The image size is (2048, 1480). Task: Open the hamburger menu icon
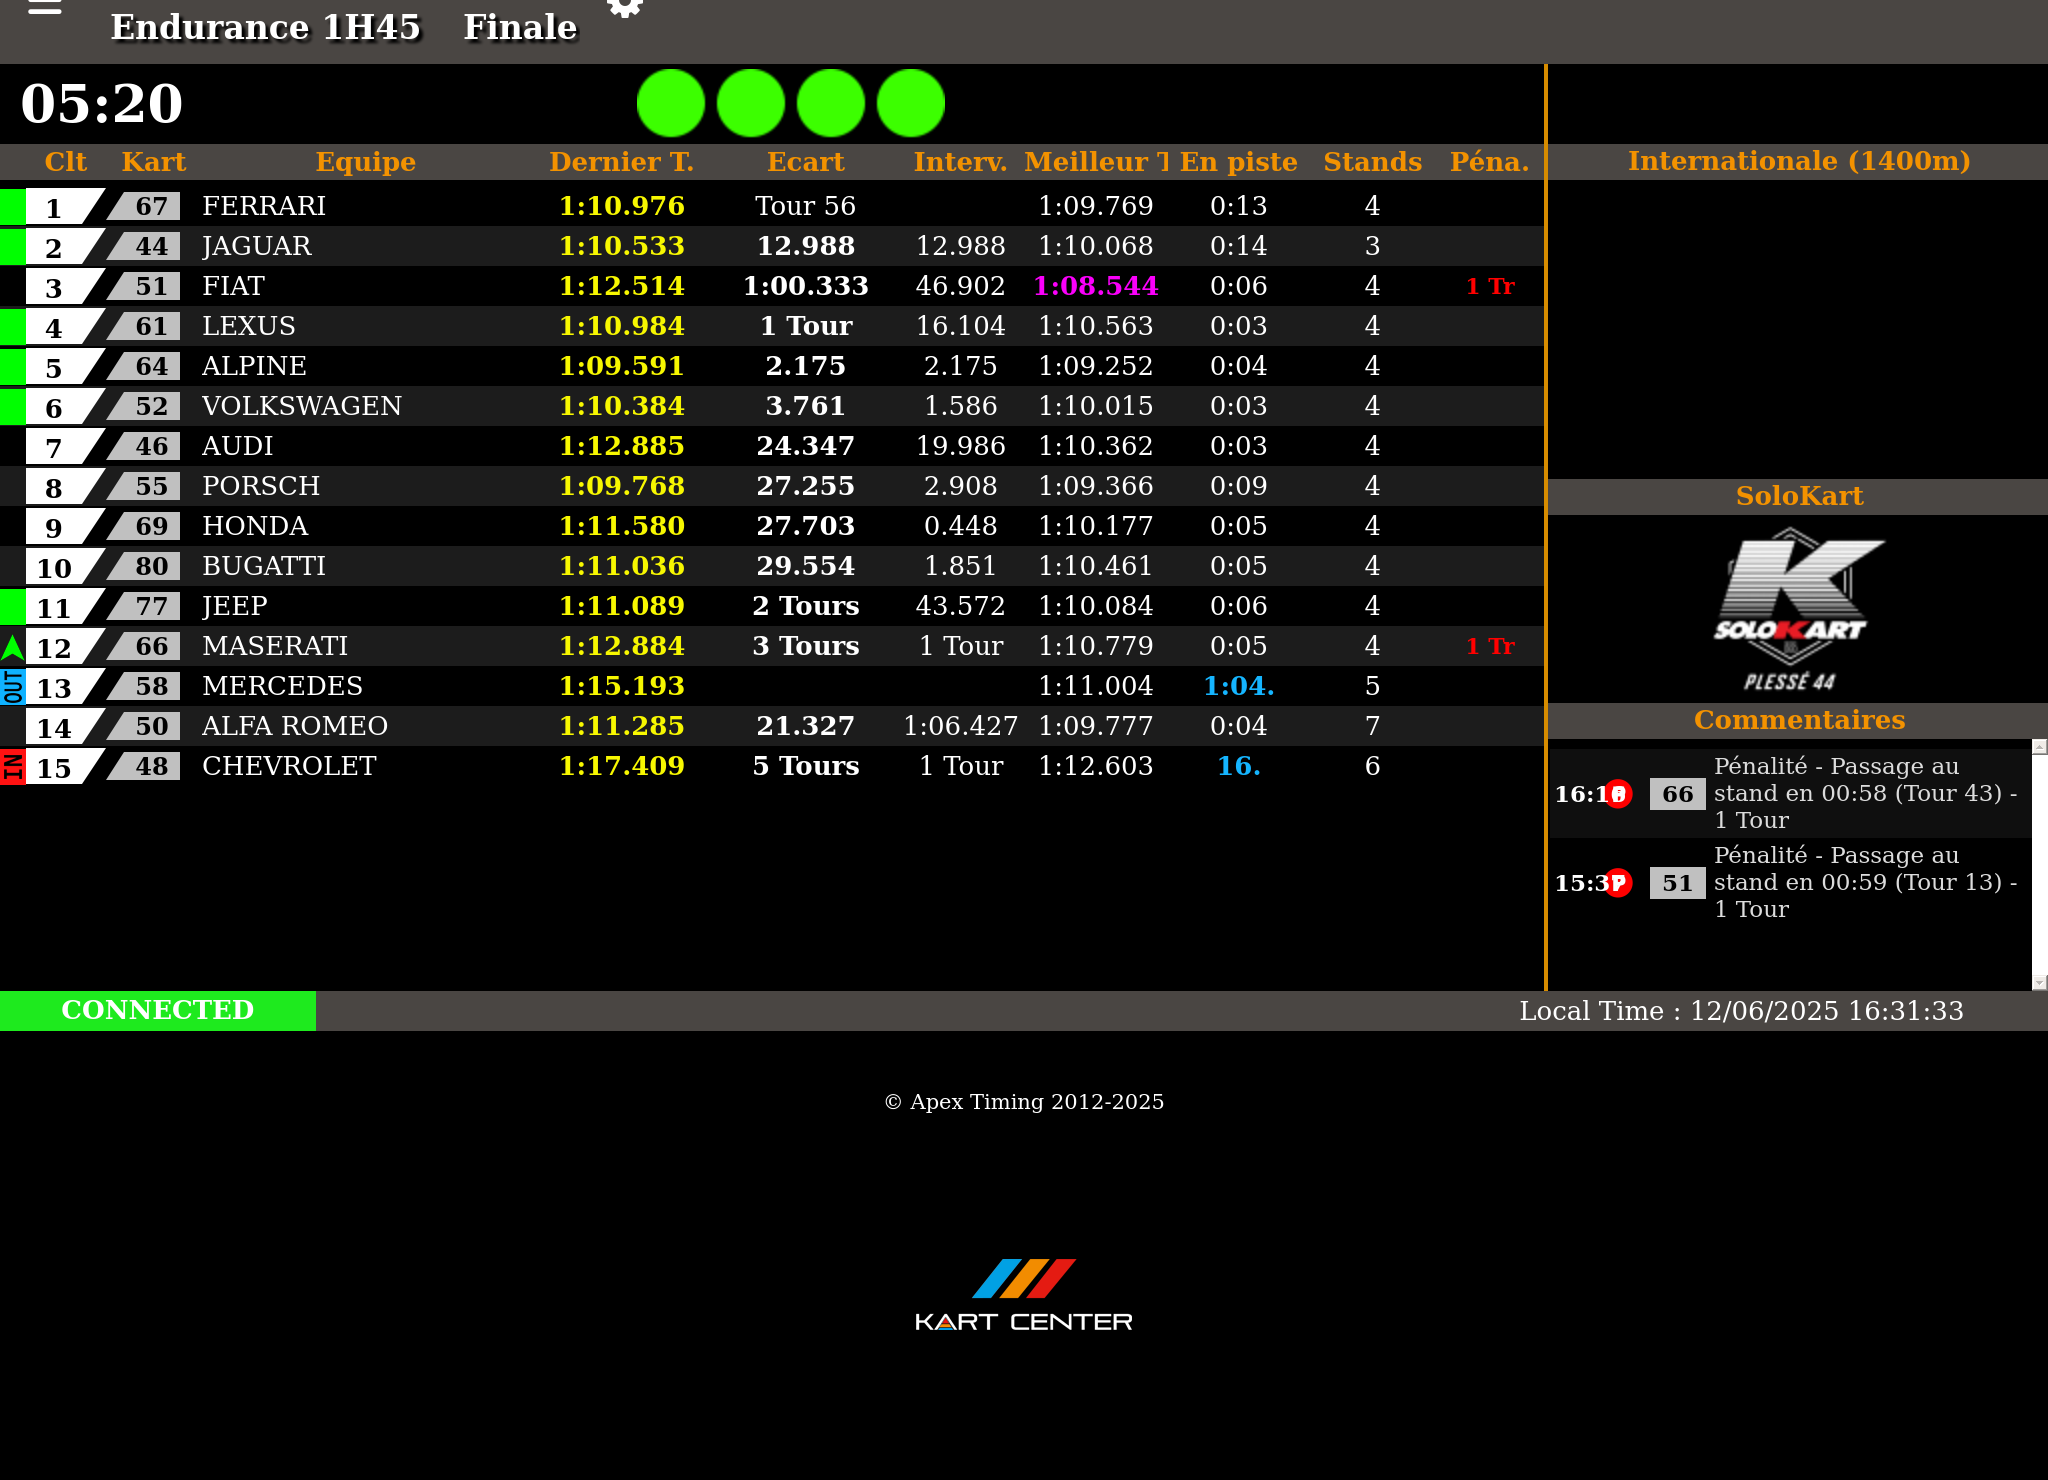pos(45,7)
